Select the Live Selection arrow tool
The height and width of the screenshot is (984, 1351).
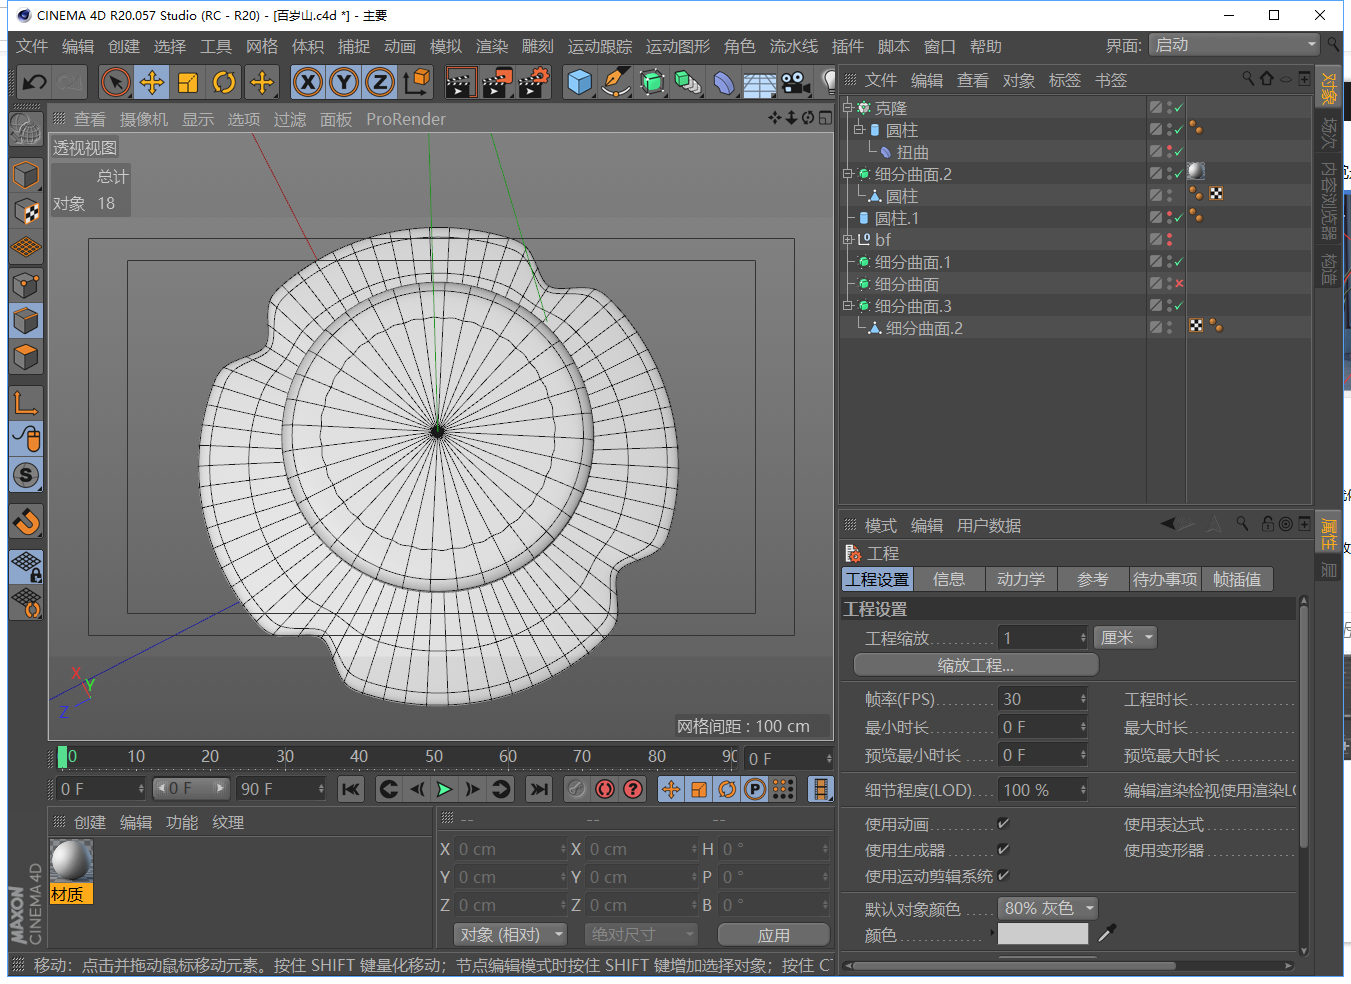coord(115,82)
